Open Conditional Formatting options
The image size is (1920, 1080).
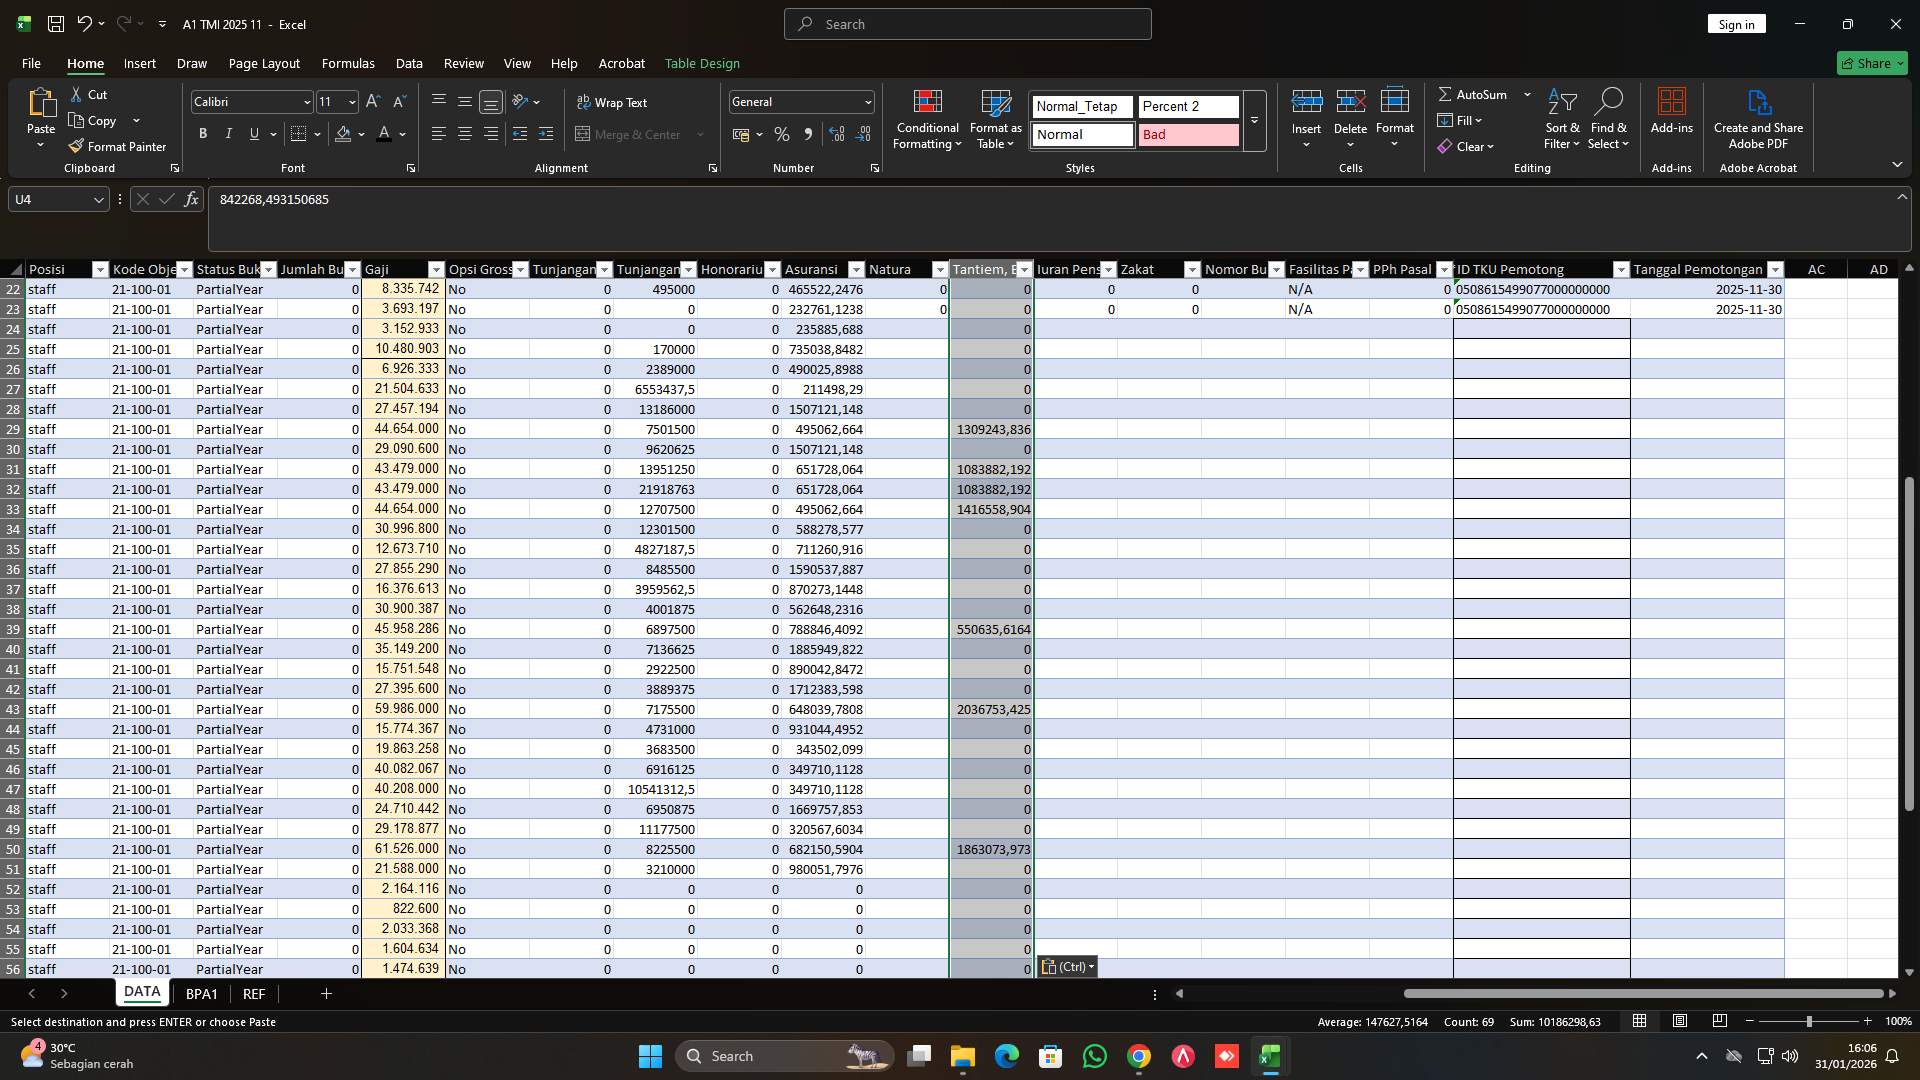927,120
